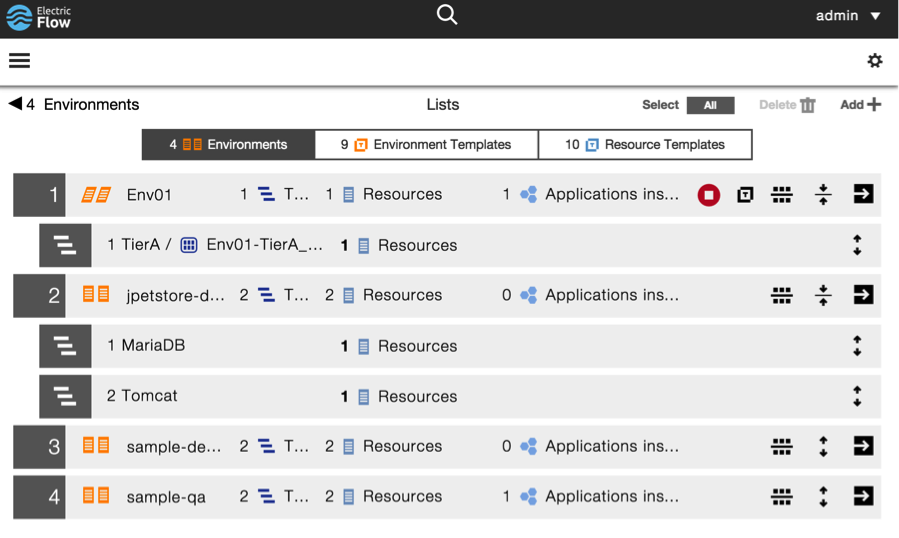Screen dimensions: 899x538
Task: Expand the sample-qa environment row
Action: point(823,497)
